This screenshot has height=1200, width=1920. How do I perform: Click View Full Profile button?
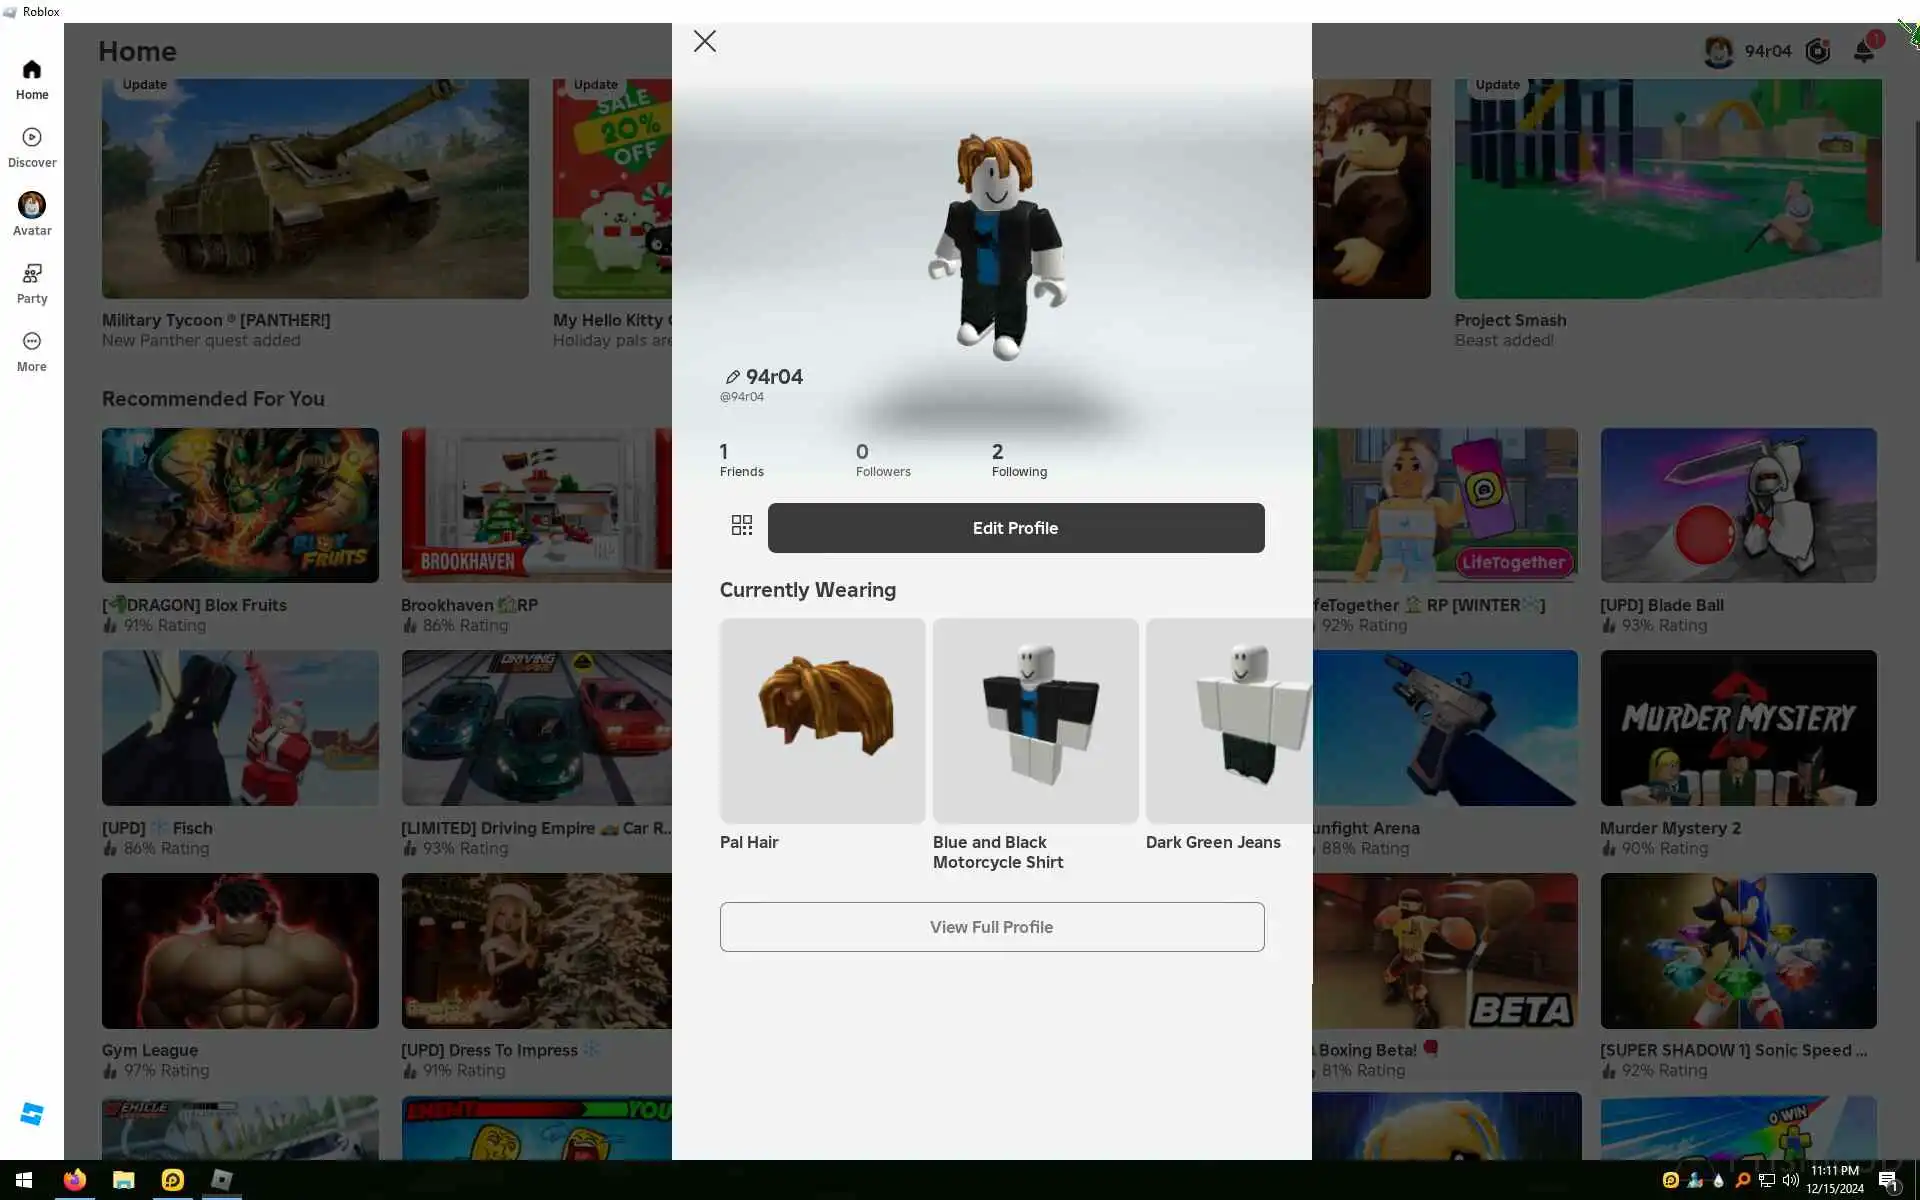point(991,927)
